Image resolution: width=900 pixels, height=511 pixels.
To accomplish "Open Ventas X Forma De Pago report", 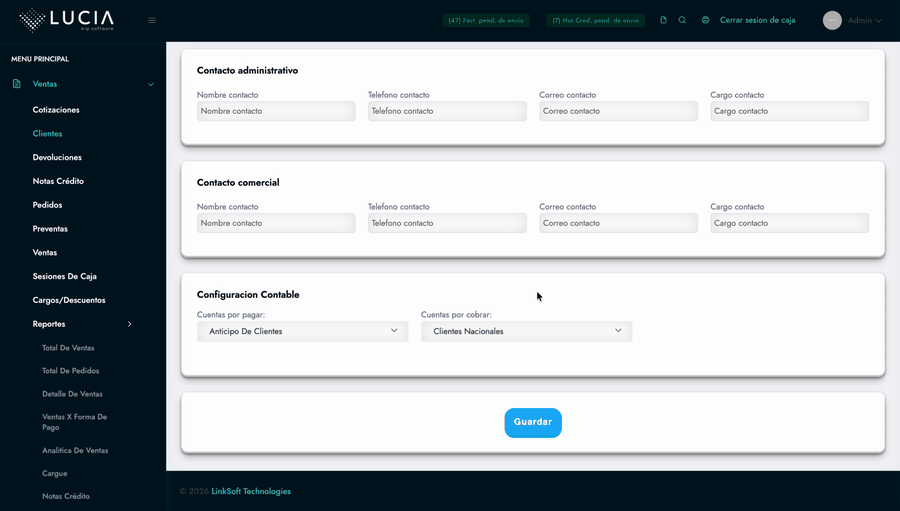I will tap(75, 422).
